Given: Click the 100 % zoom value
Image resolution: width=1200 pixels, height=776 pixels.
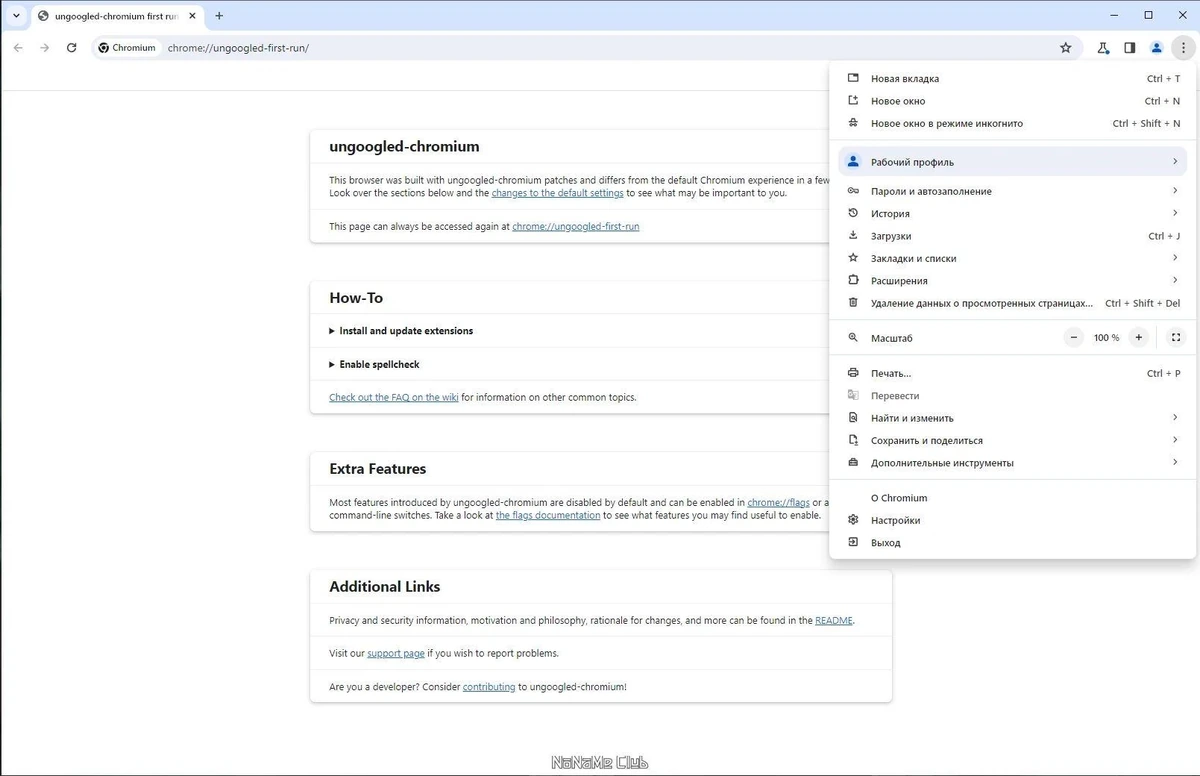Looking at the screenshot, I should pyautogui.click(x=1106, y=338).
